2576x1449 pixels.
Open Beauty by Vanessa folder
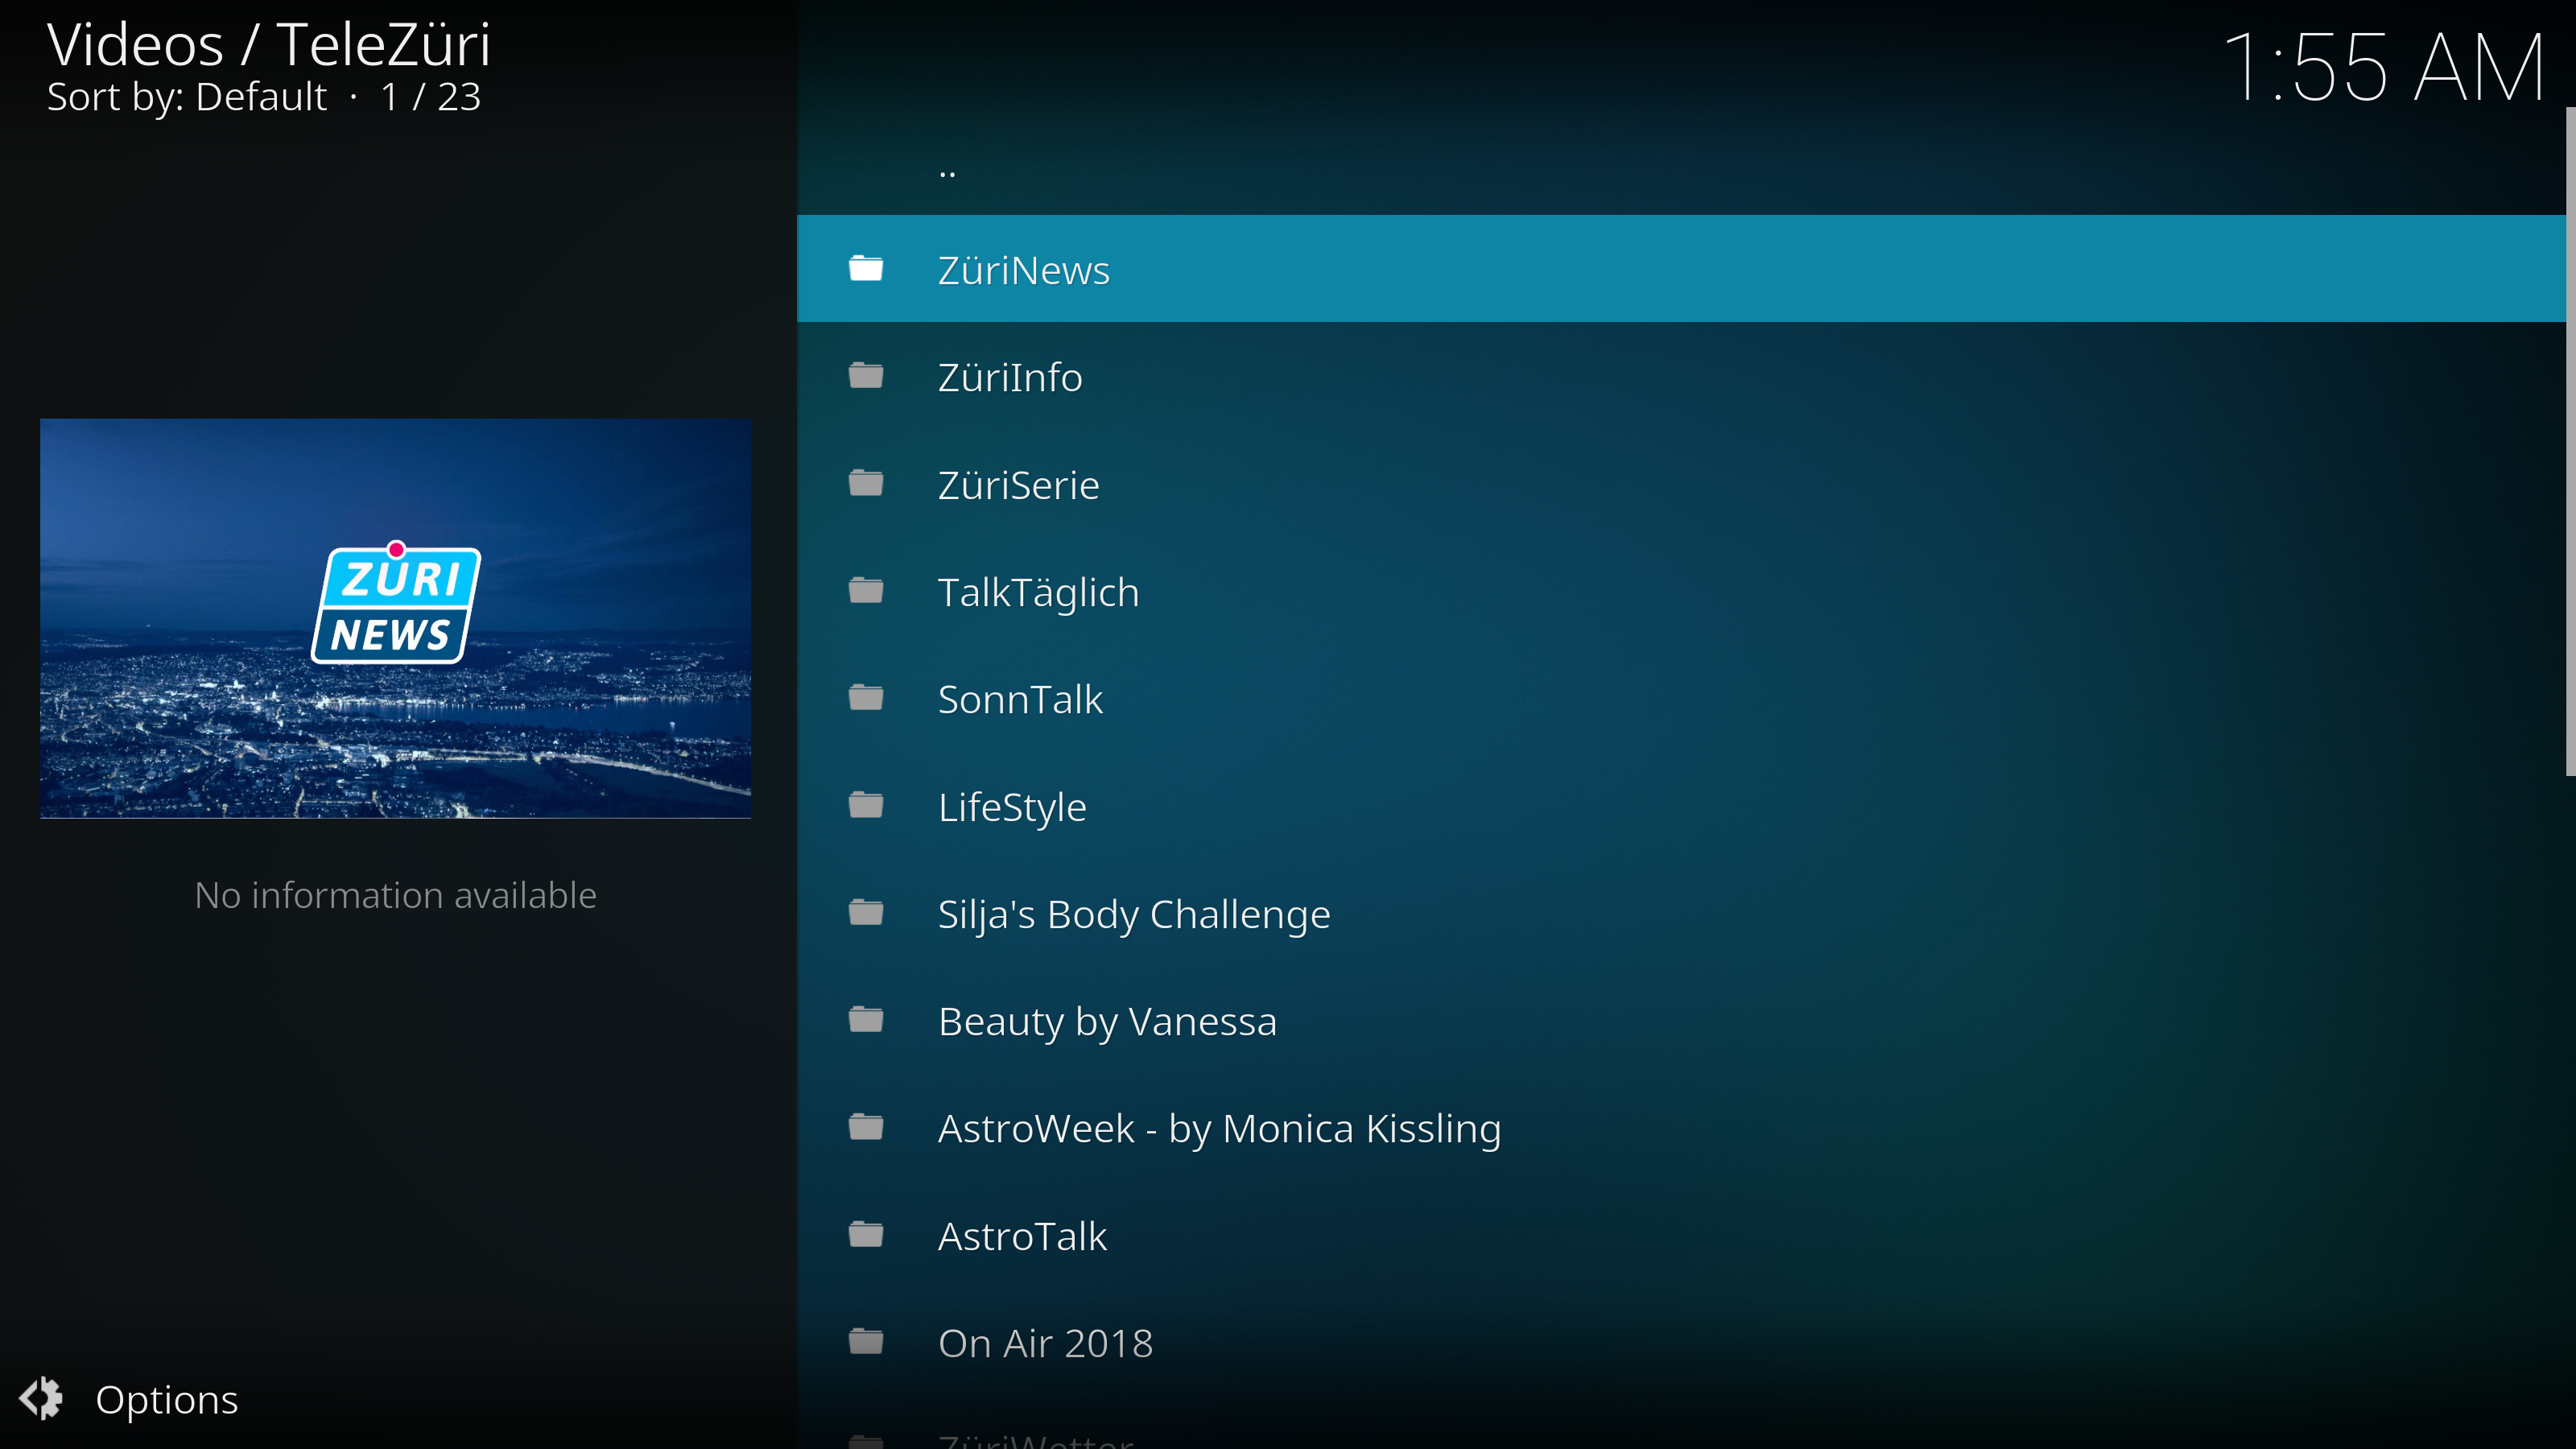(x=1107, y=1021)
